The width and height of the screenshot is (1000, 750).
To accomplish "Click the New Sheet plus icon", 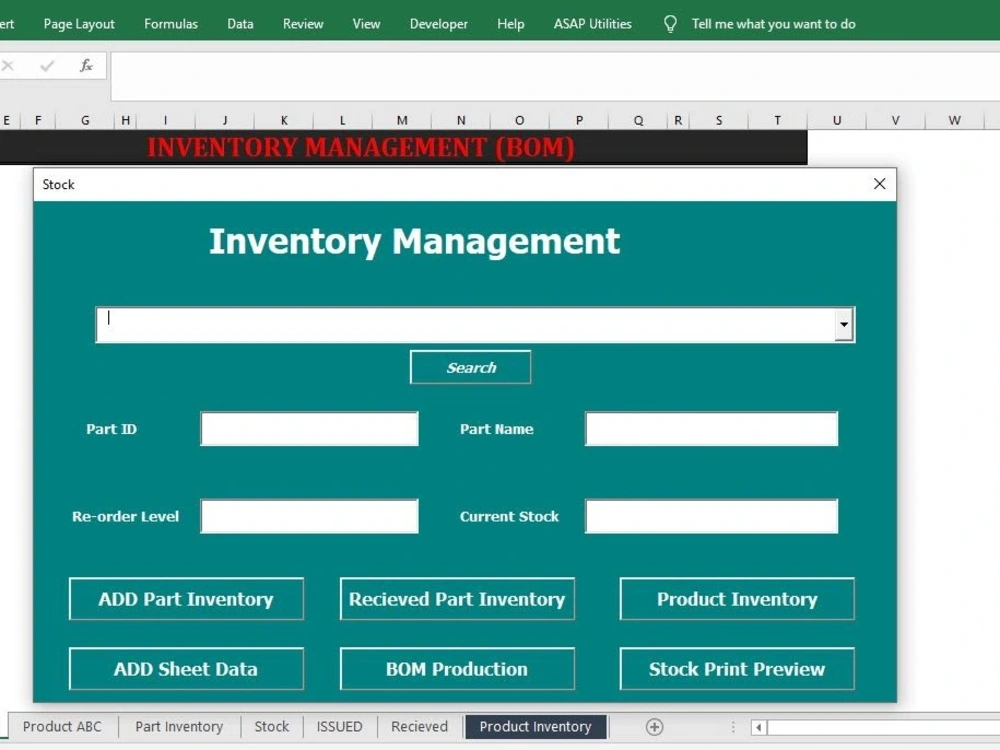I will tap(656, 727).
